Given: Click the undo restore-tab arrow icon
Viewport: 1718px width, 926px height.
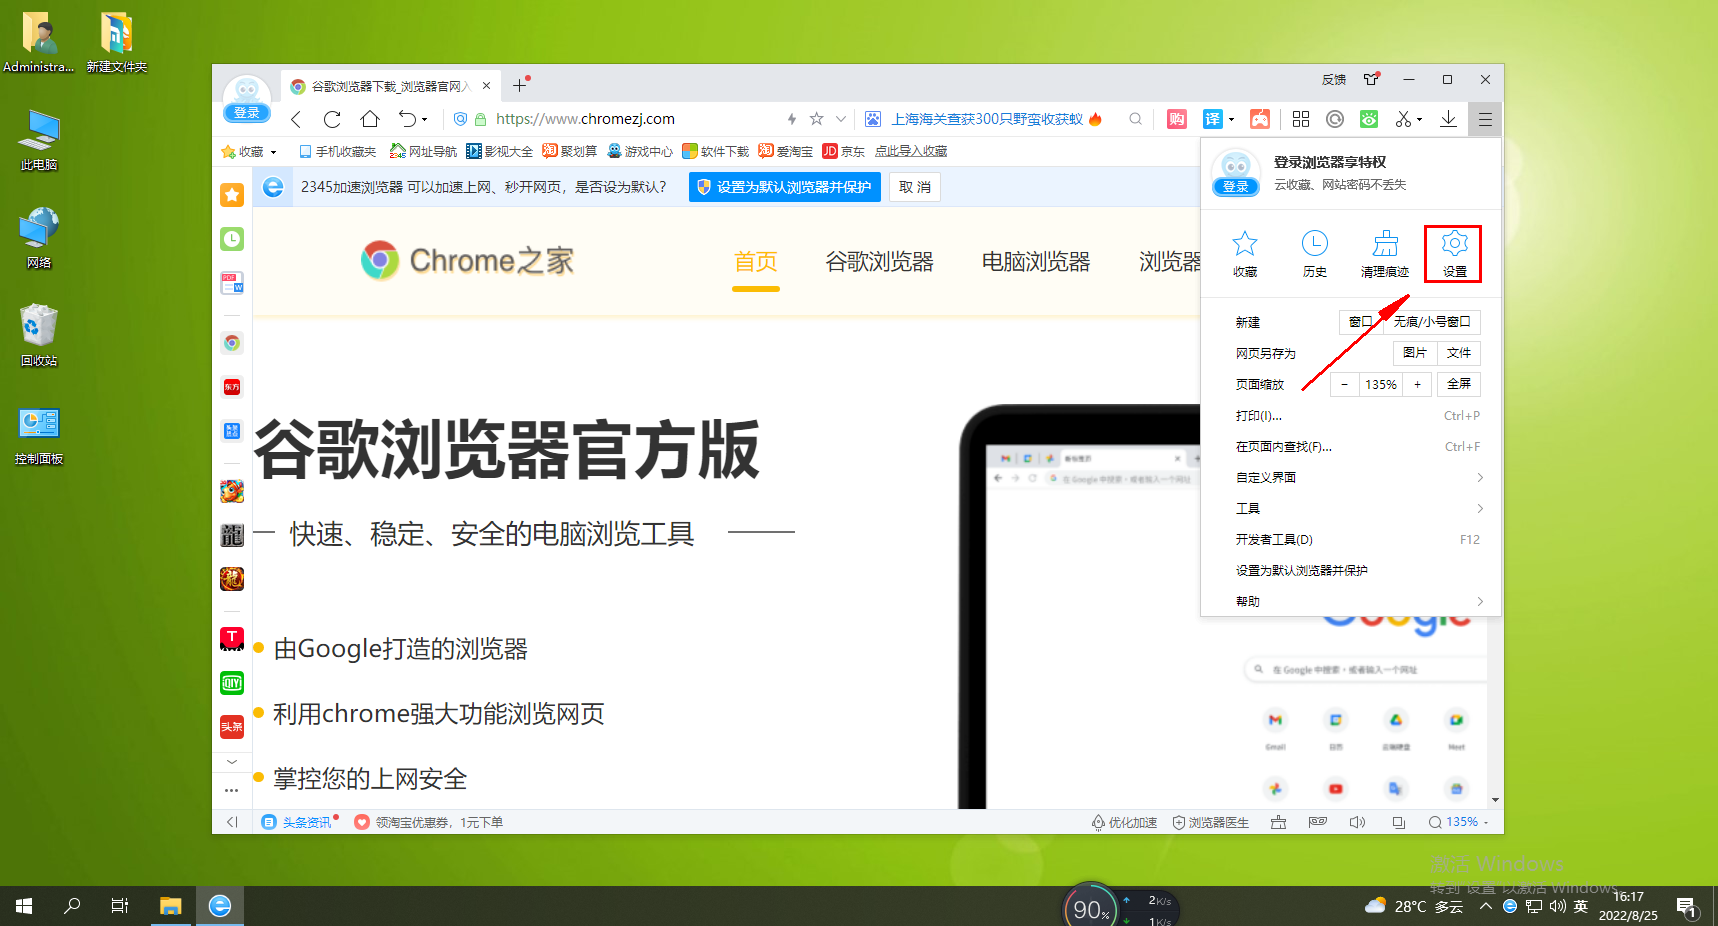Looking at the screenshot, I should click(x=407, y=119).
